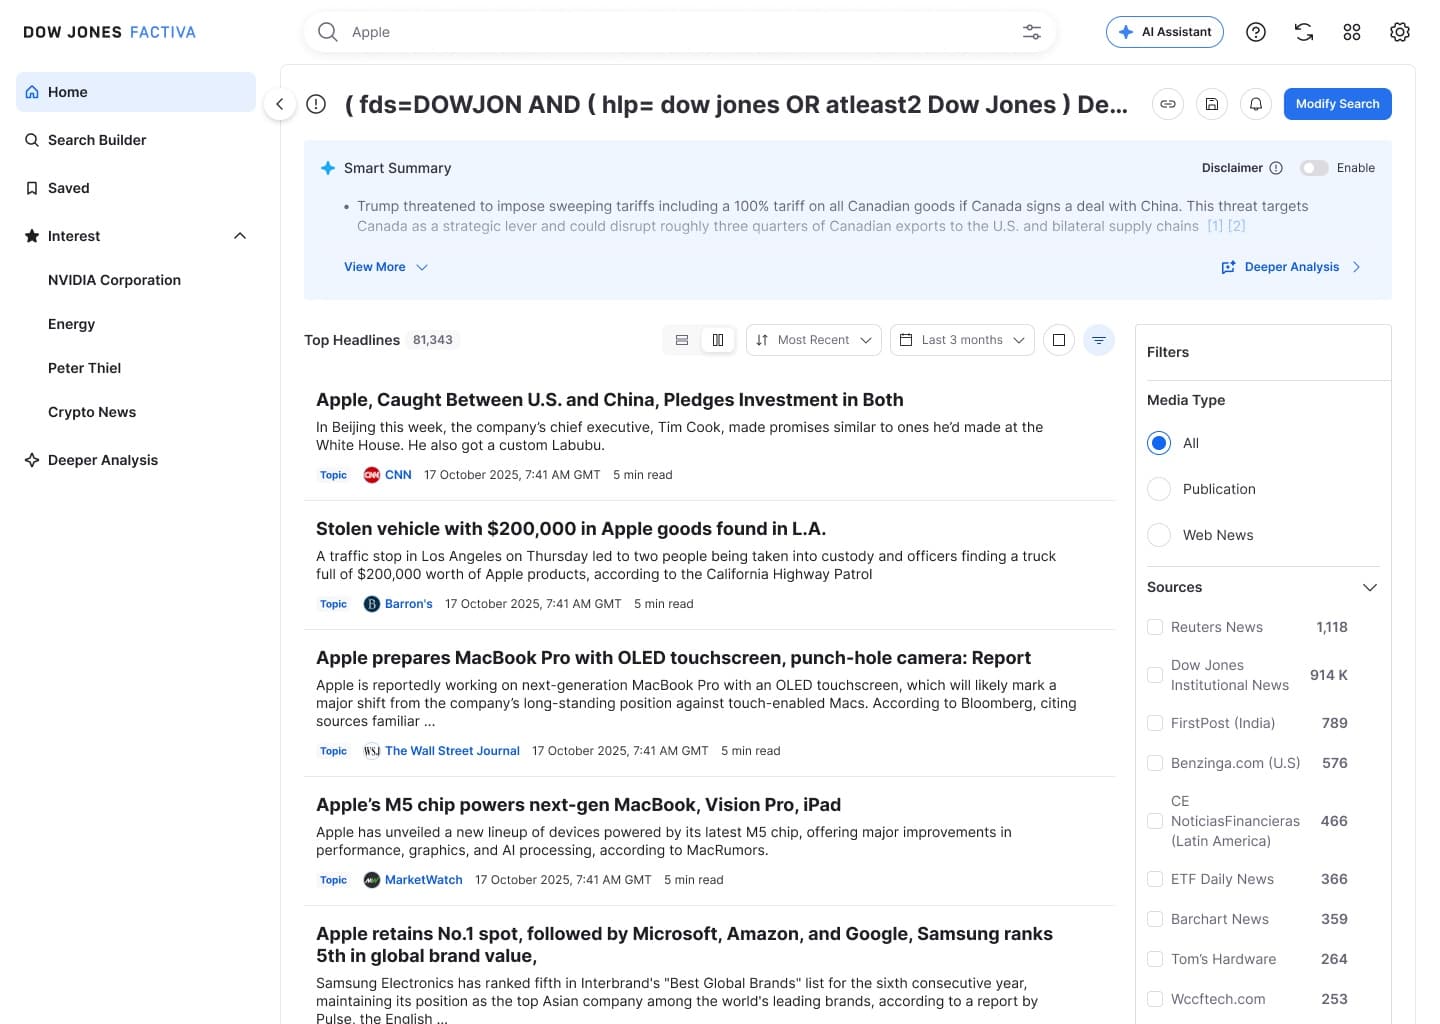Click Disclaimer info icon
The width and height of the screenshot is (1440, 1024).
click(1276, 168)
